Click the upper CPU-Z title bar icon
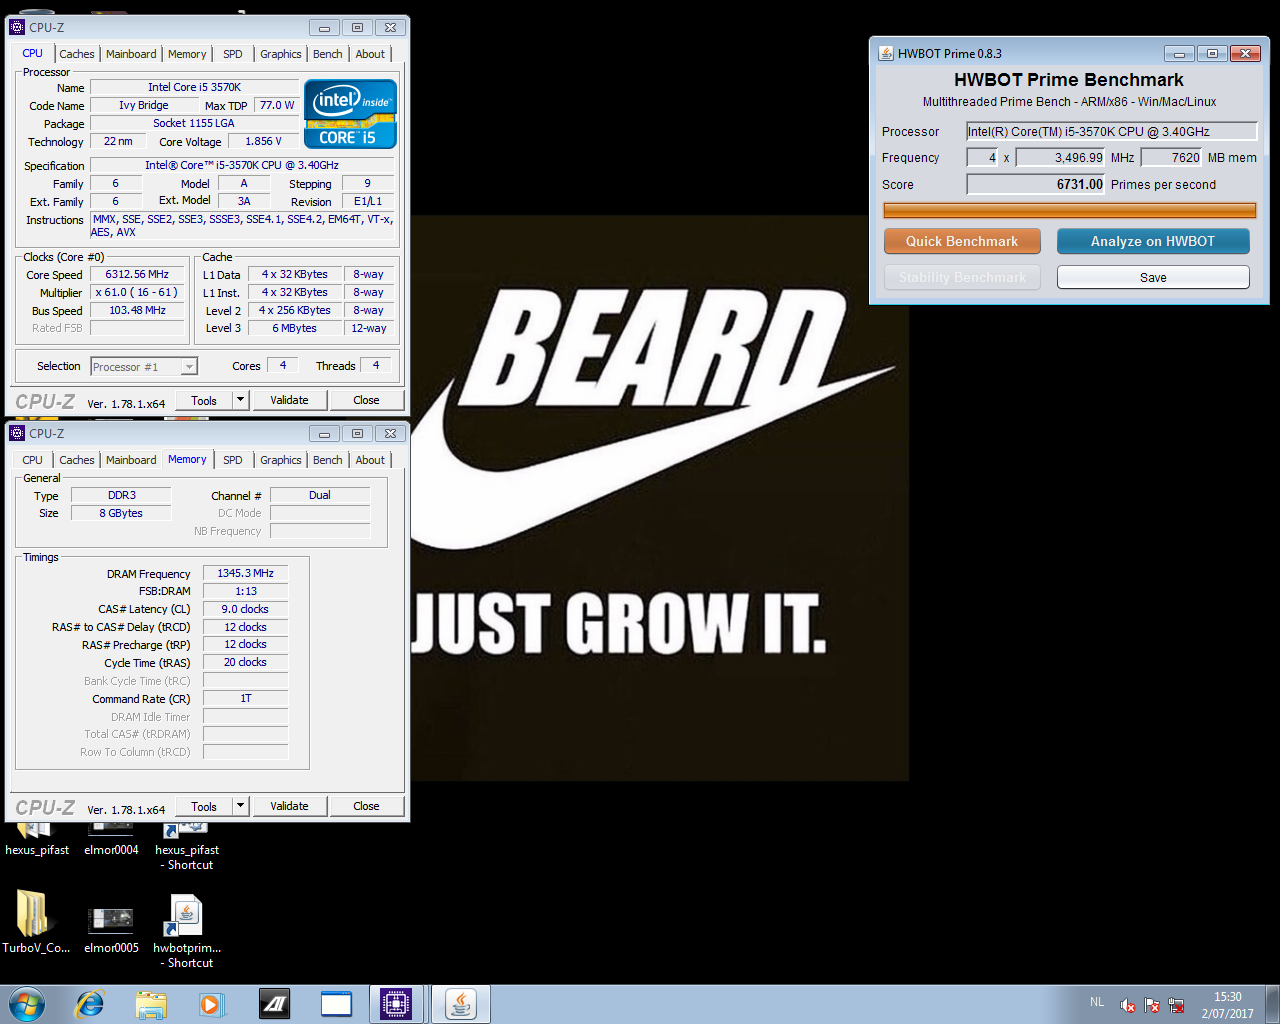 coord(17,27)
